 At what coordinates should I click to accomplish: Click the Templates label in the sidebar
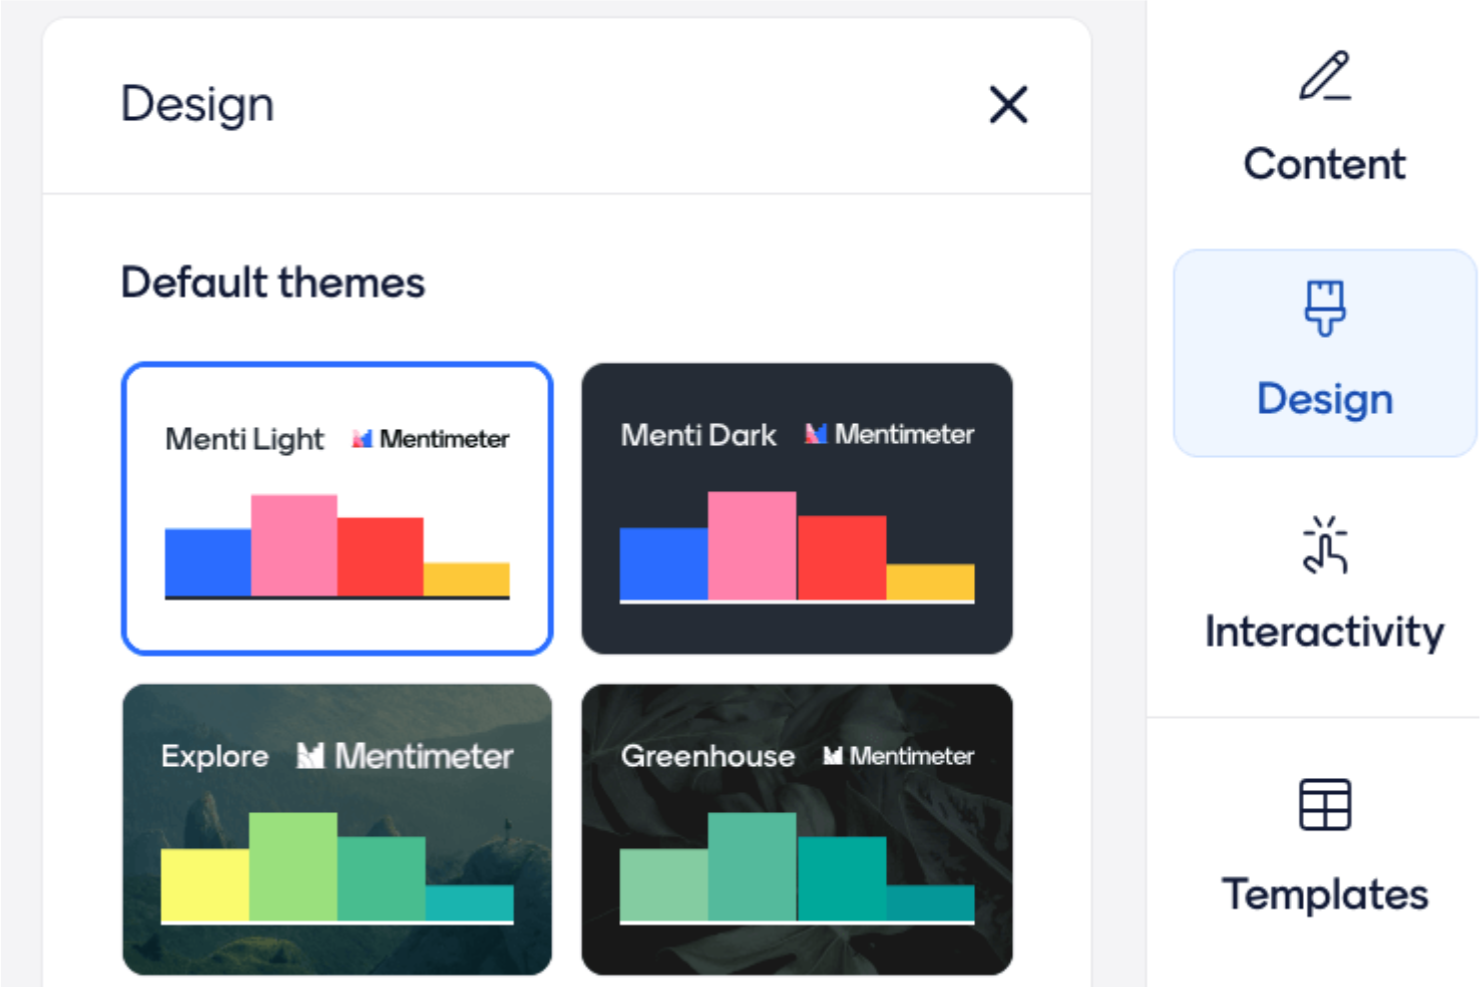point(1325,894)
